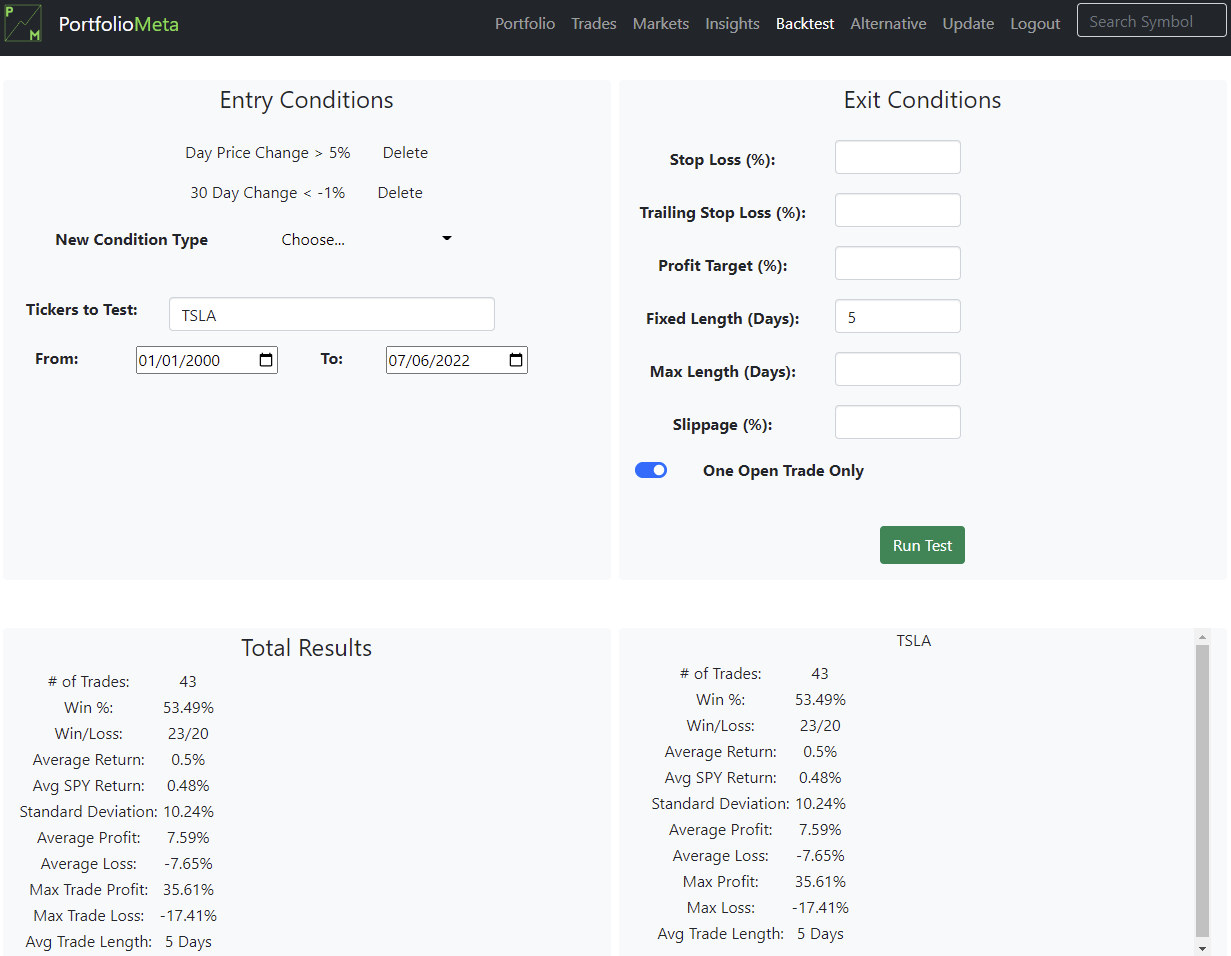Click Total Results Max Trade Loss -17.41%
1231x956 pixels.
click(188, 916)
